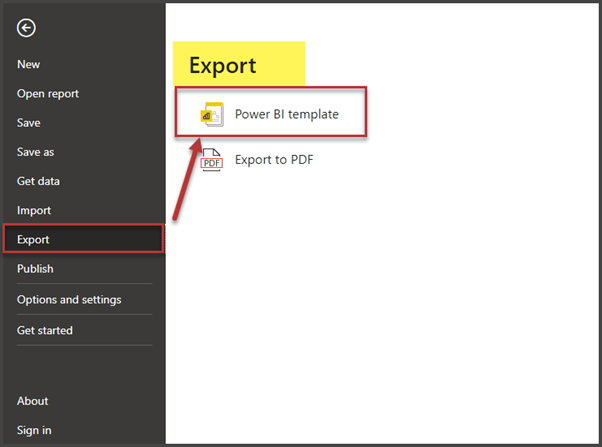The height and width of the screenshot is (447, 602).
Task: Open the About entry
Action: (x=33, y=401)
